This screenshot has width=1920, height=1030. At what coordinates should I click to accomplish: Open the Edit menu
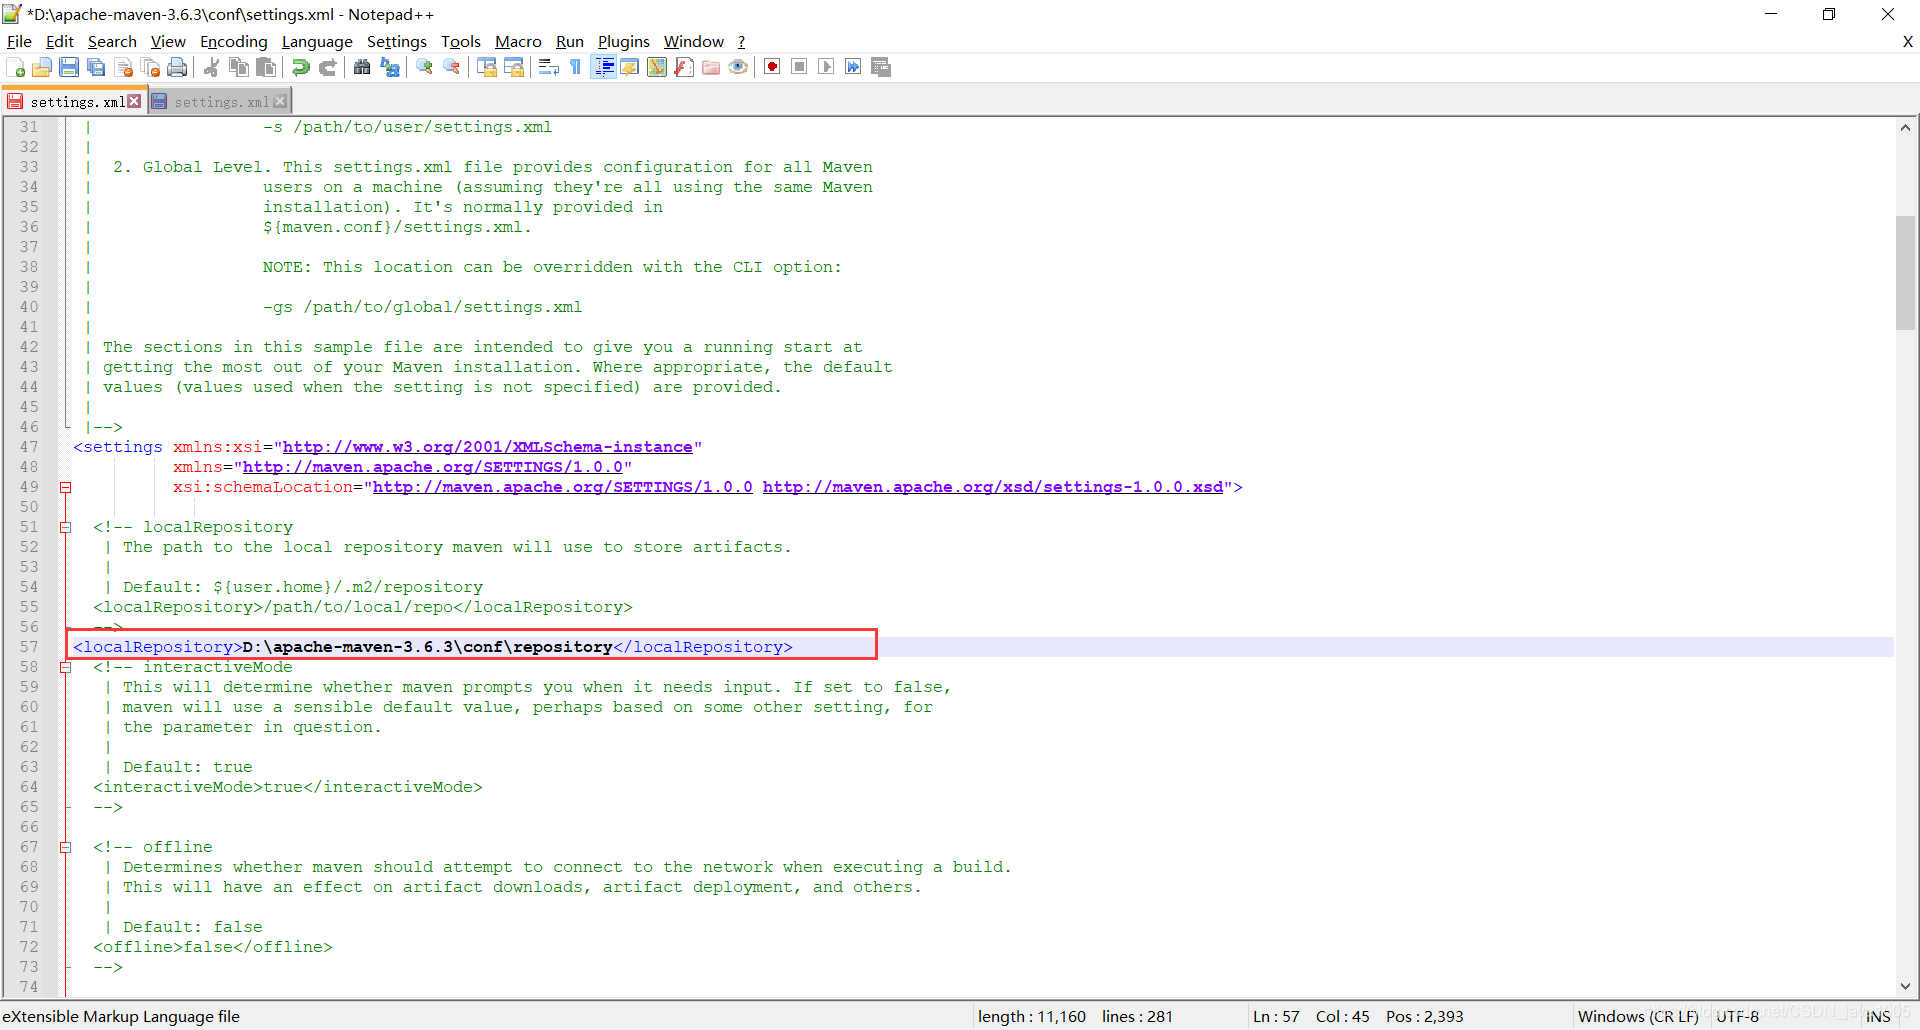tap(60, 41)
